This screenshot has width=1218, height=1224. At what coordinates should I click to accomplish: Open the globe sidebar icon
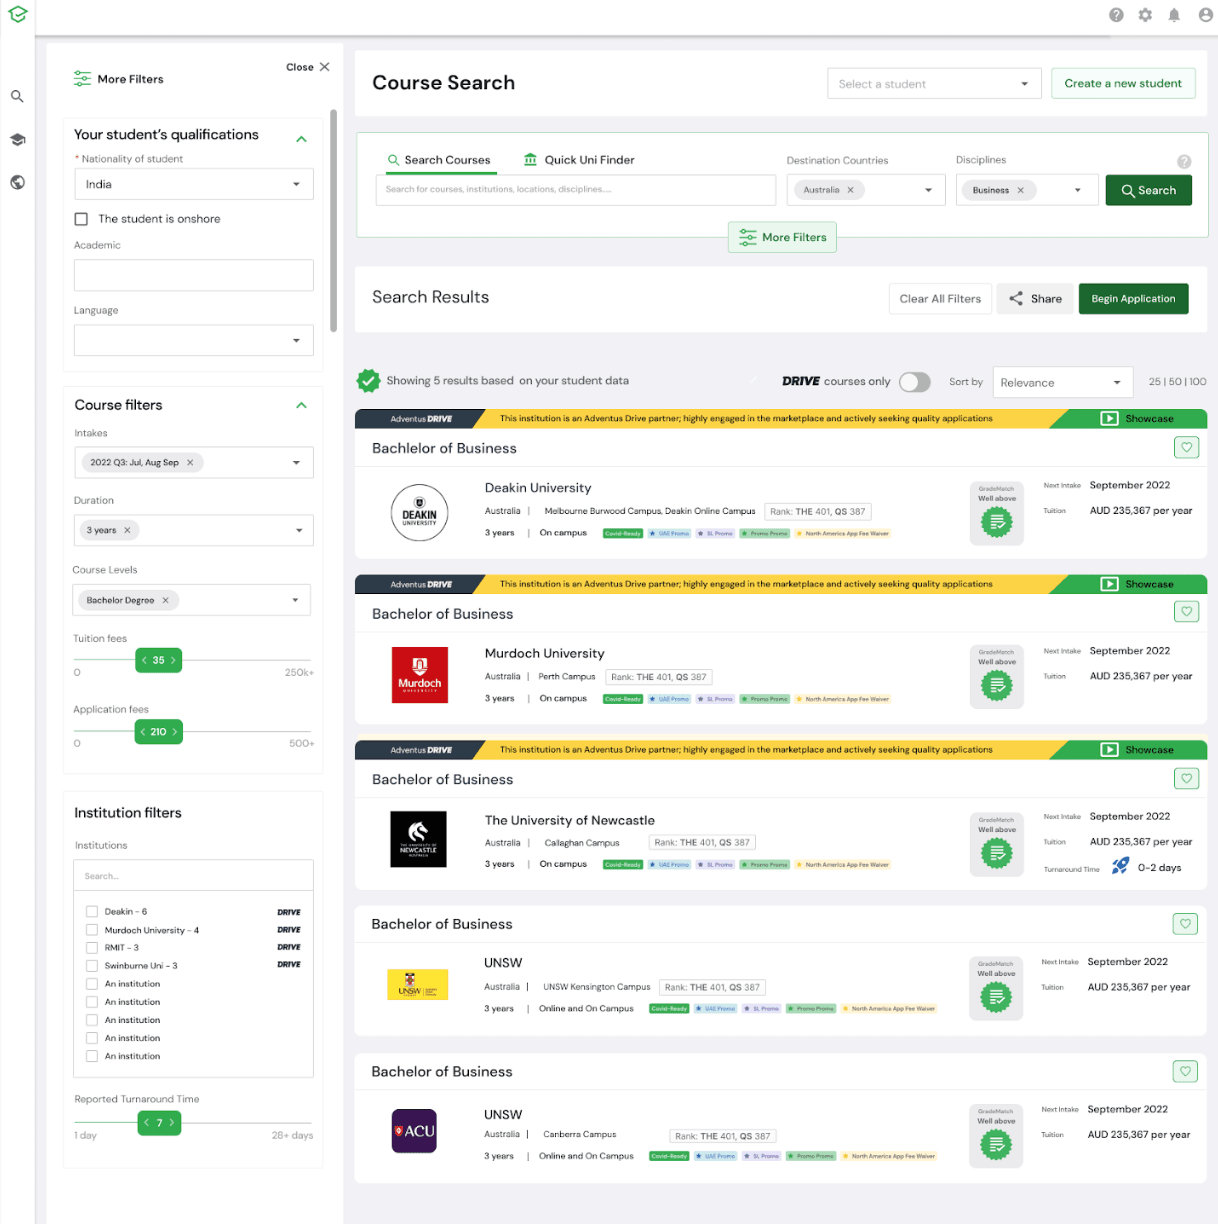point(17,182)
